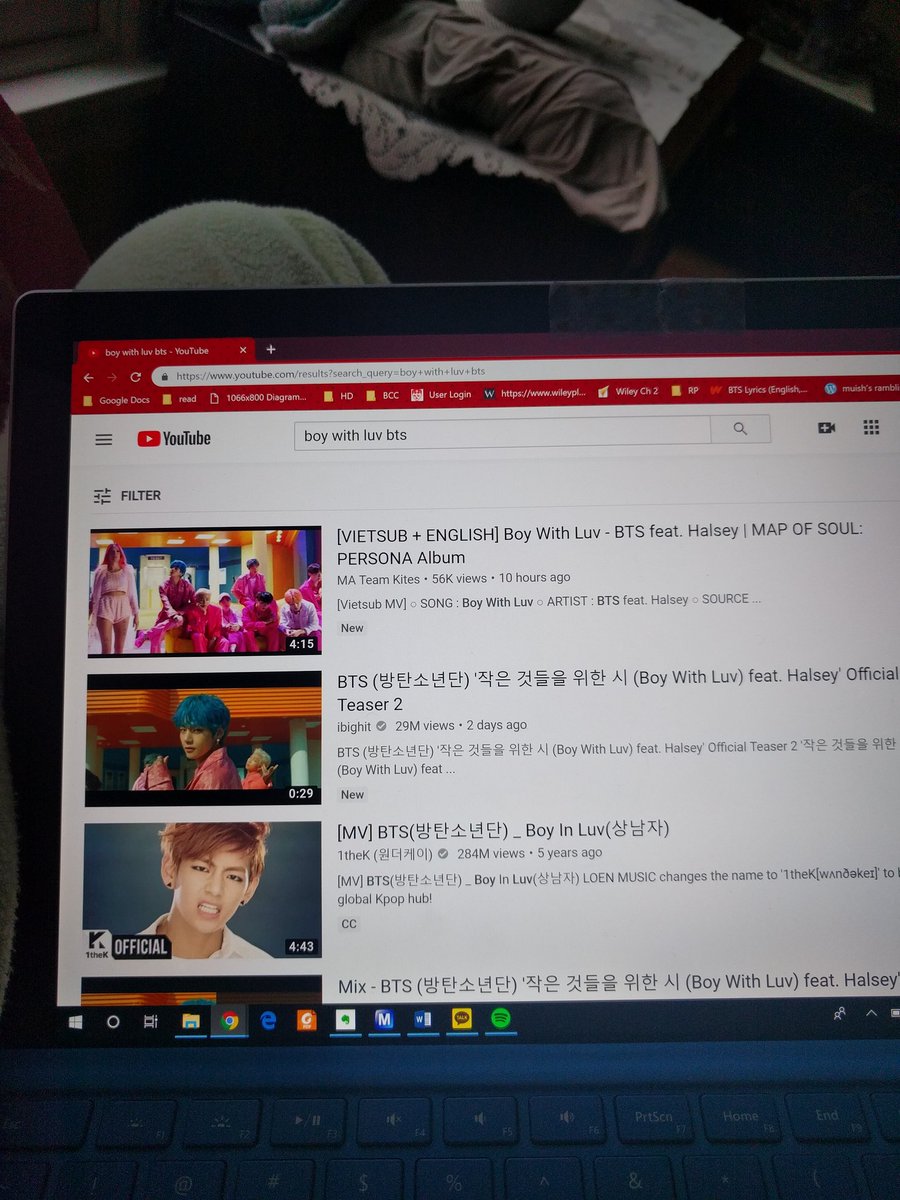Click '[VIETSUB + ENGLISH] Boy With Luv' title
This screenshot has width=900, height=1200.
click(599, 545)
